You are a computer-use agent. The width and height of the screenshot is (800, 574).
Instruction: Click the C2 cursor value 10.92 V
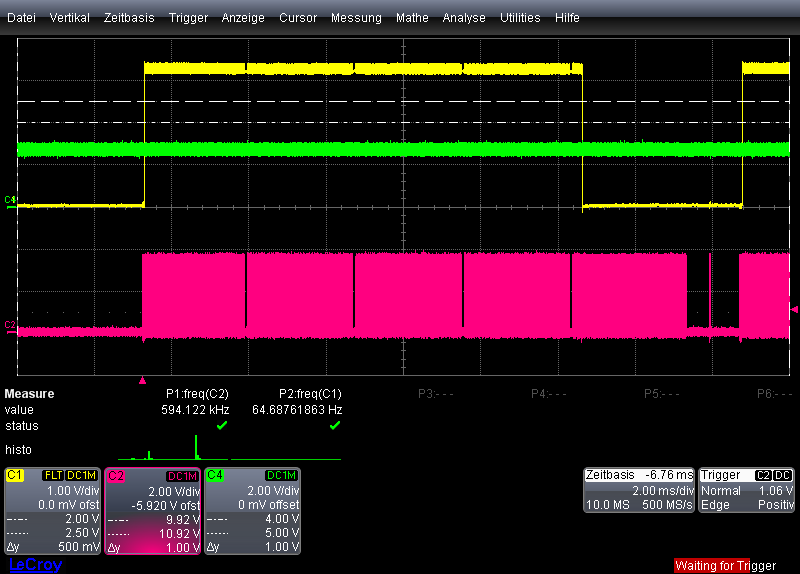179,534
